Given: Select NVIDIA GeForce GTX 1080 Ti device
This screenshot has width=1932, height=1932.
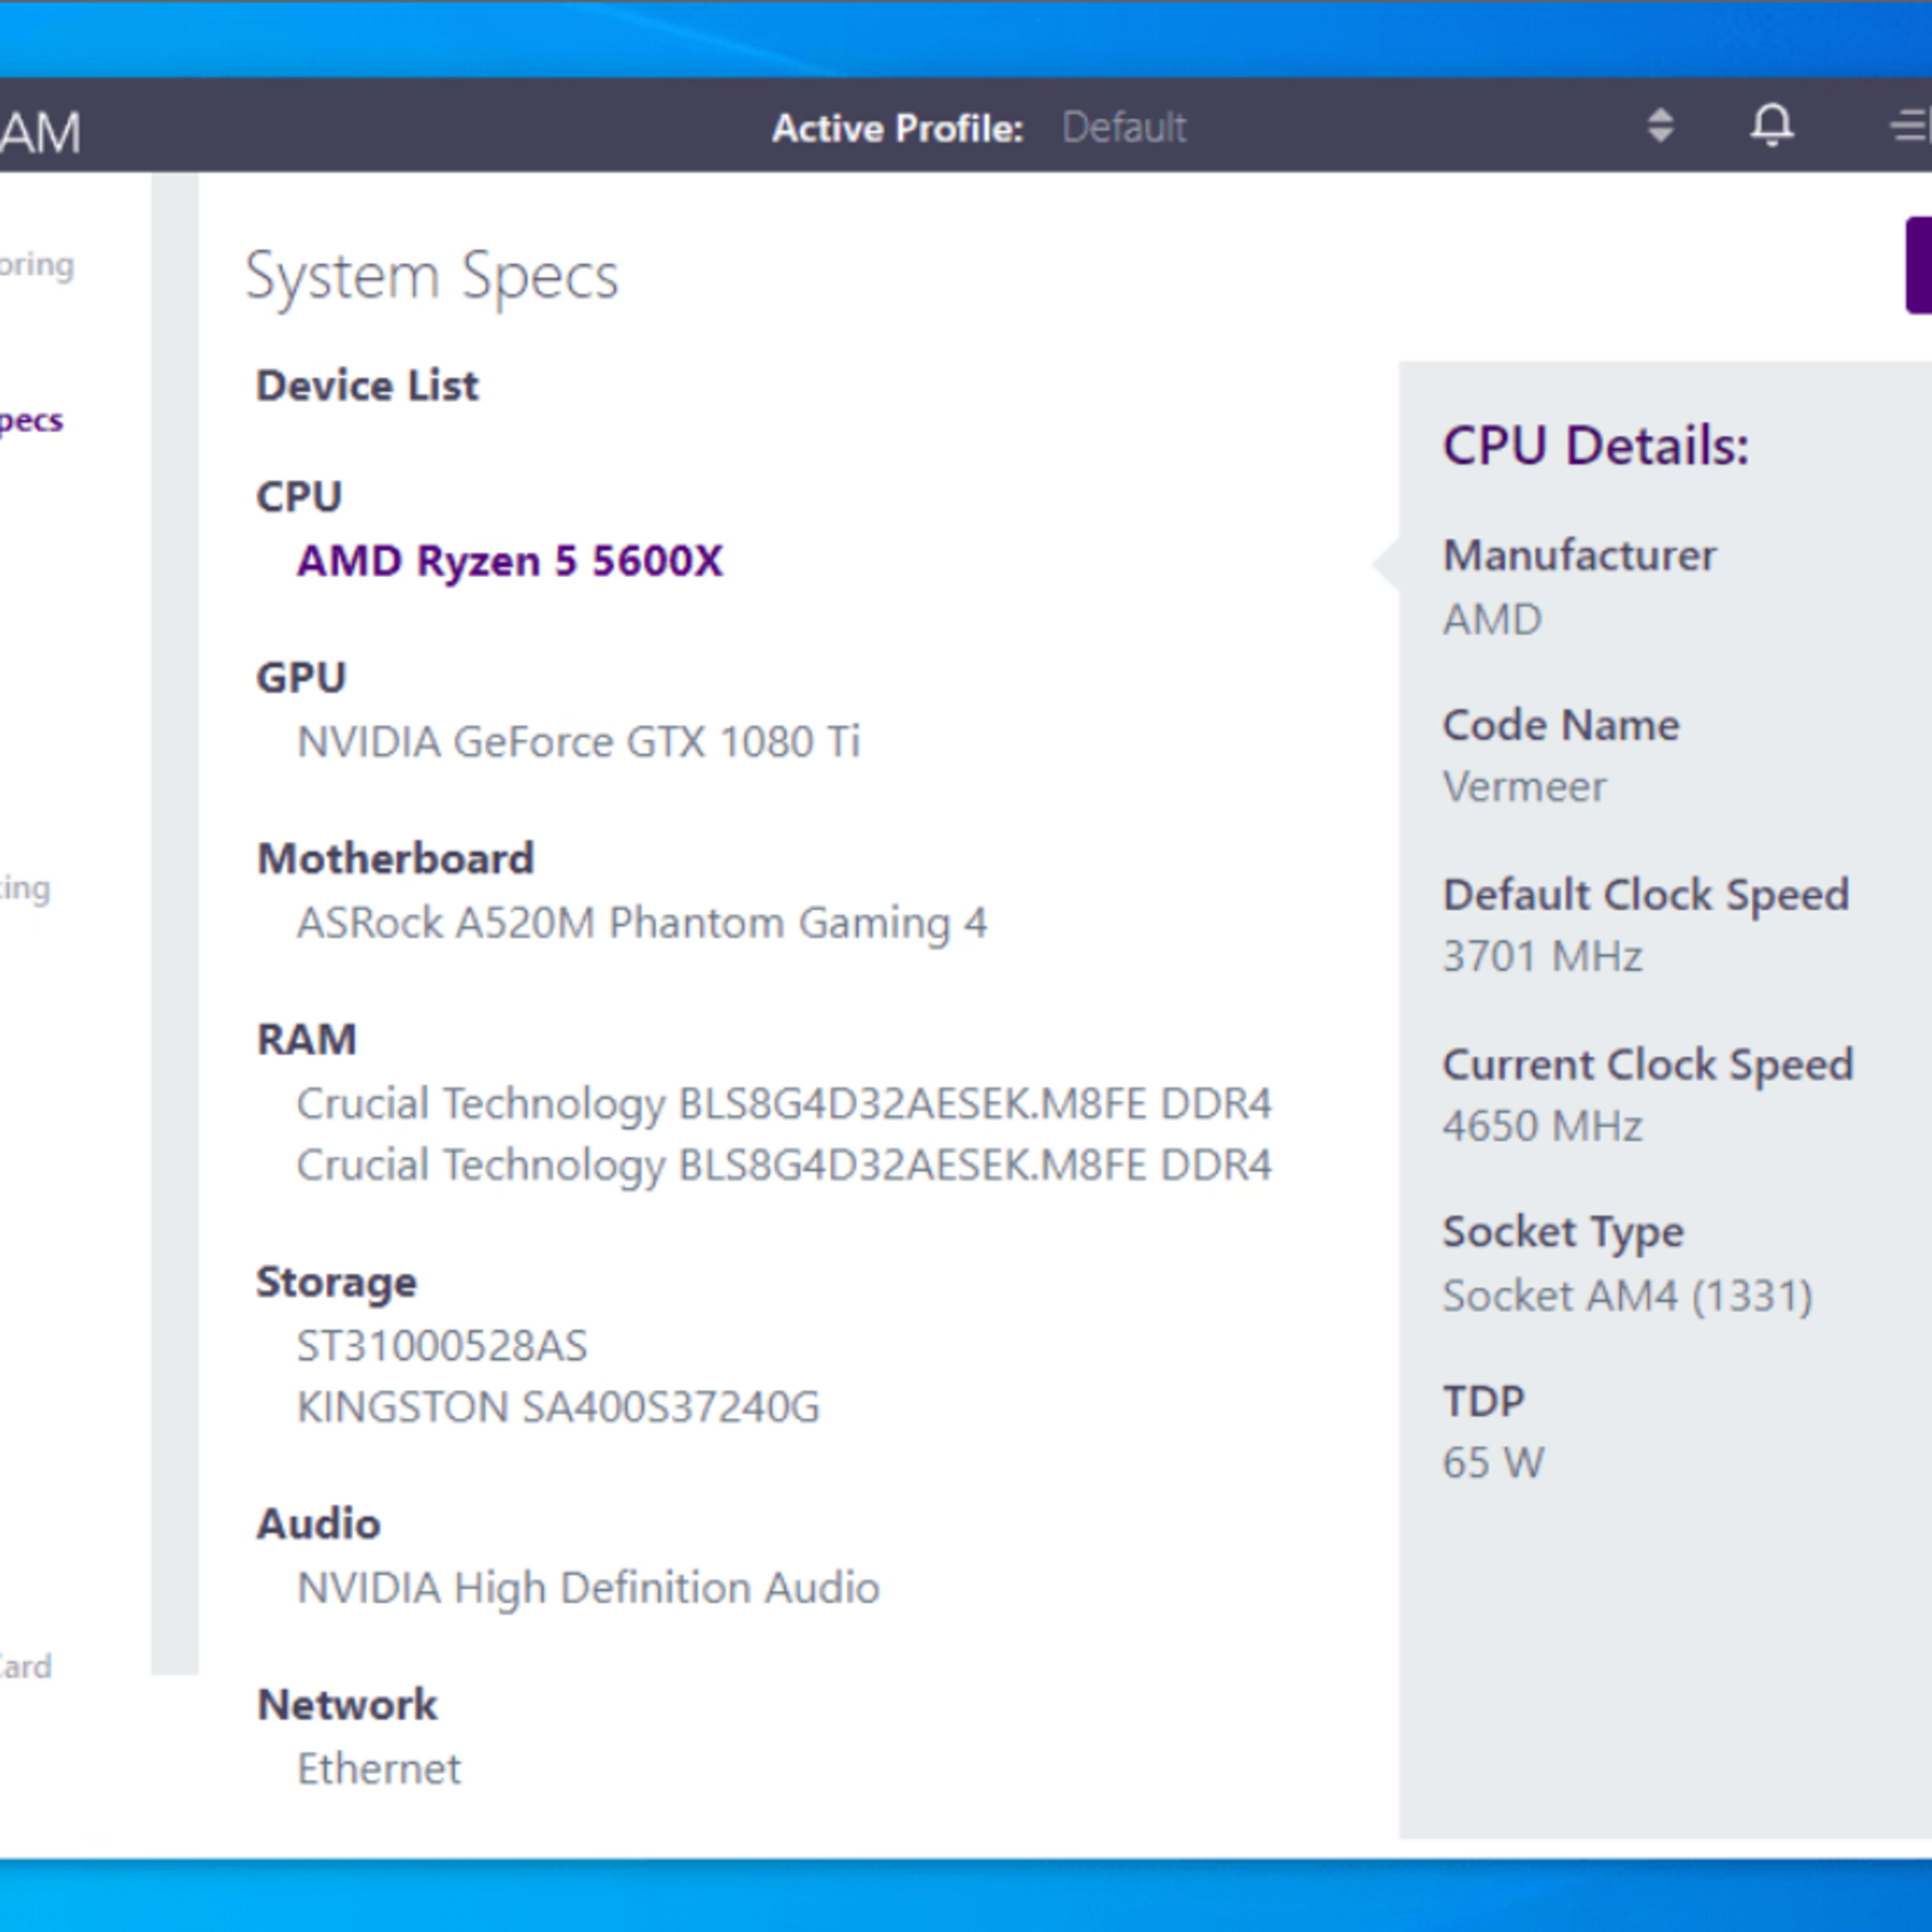Looking at the screenshot, I should click(578, 742).
